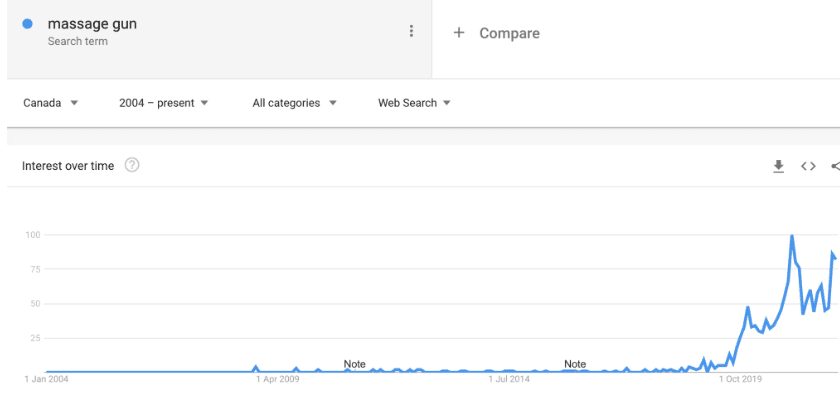Click the share icon on the chart header

(836, 166)
